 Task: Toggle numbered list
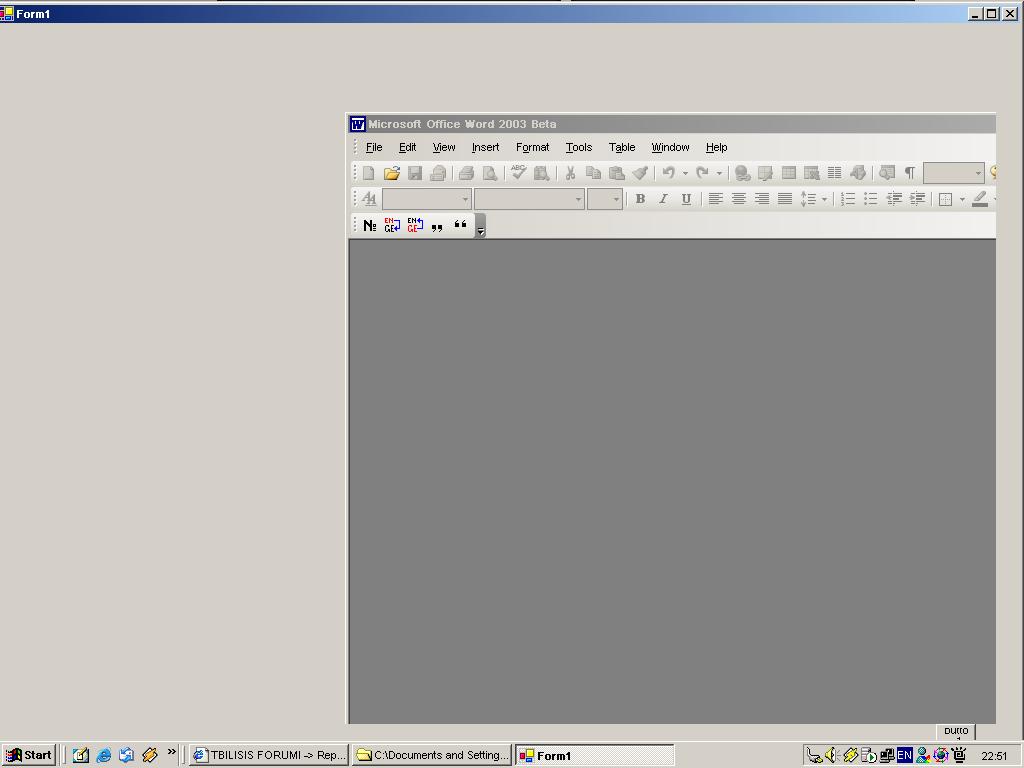click(848, 199)
